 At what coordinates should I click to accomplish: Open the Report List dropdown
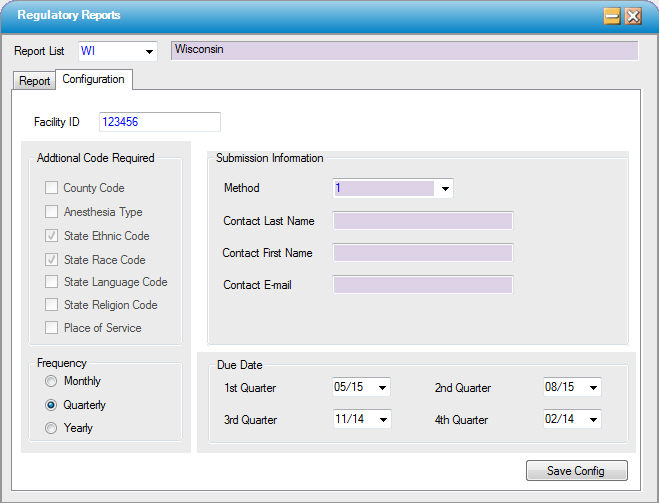pyautogui.click(x=149, y=51)
